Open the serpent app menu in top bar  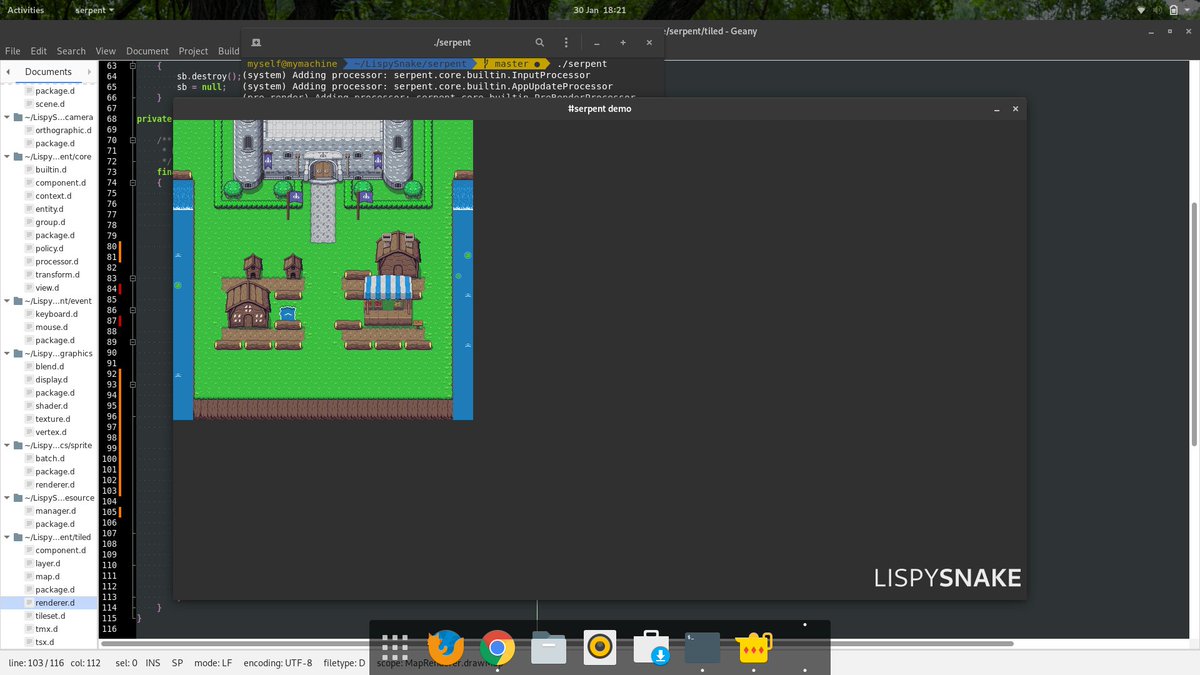[95, 10]
